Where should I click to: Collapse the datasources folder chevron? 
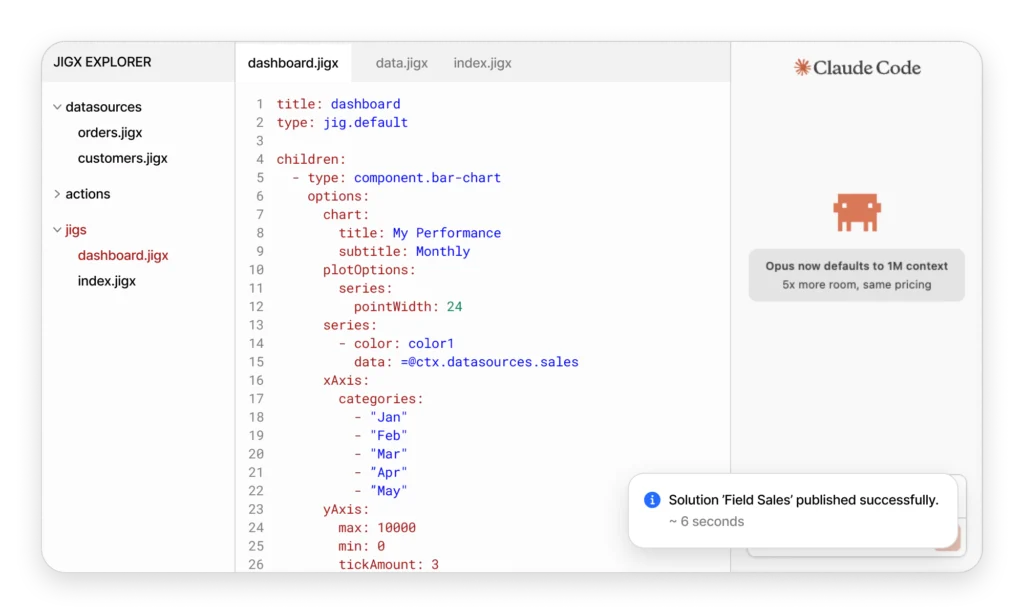[x=57, y=107]
